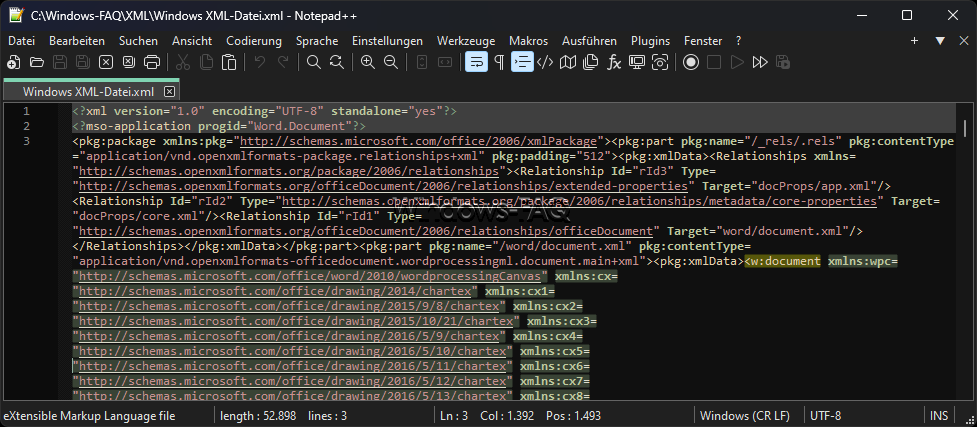This screenshot has width=977, height=427.
Task: Open the Document List icon
Action: [591, 62]
